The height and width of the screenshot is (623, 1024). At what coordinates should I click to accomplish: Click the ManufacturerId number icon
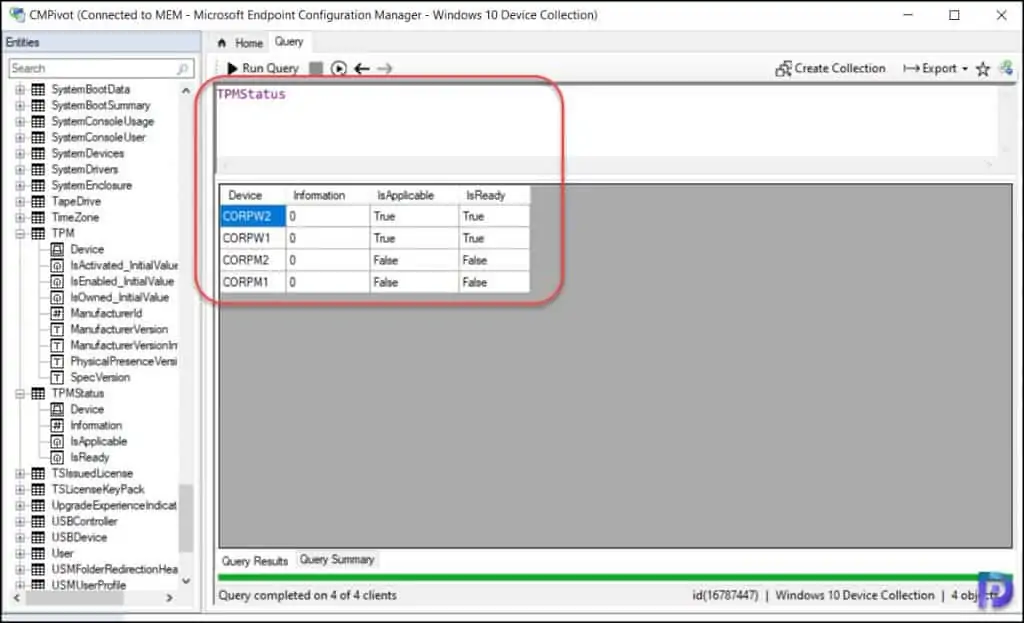(57, 313)
